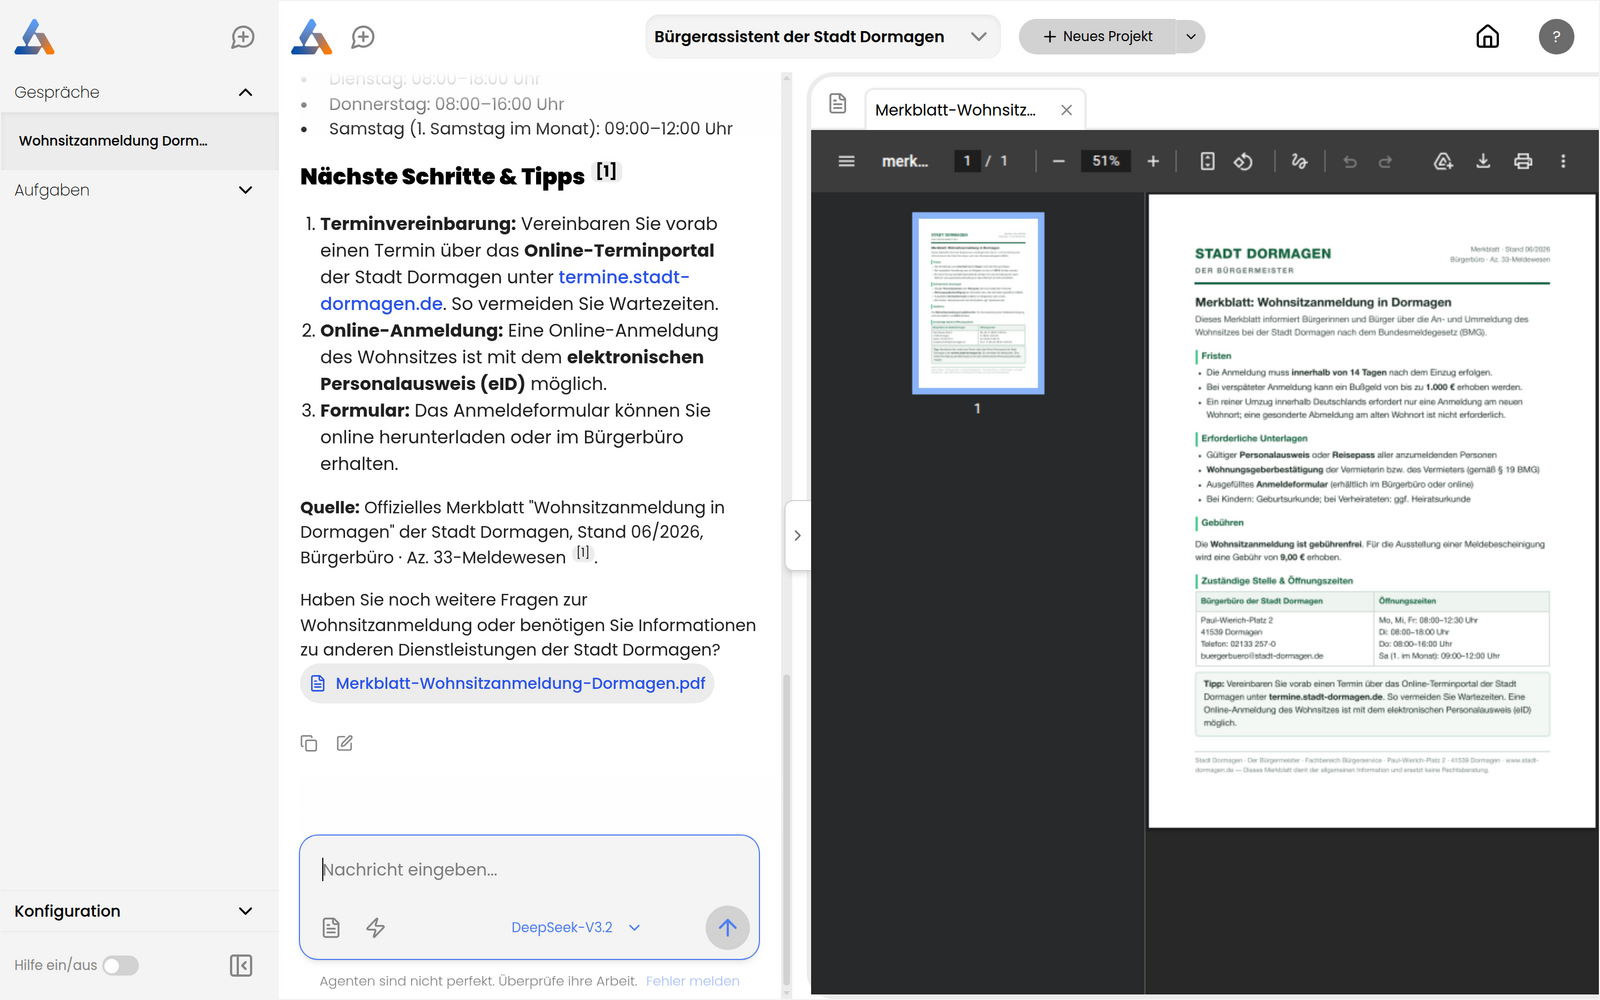Save the PDF to Drive
Image resolution: width=1600 pixels, height=1000 pixels.
1443,161
